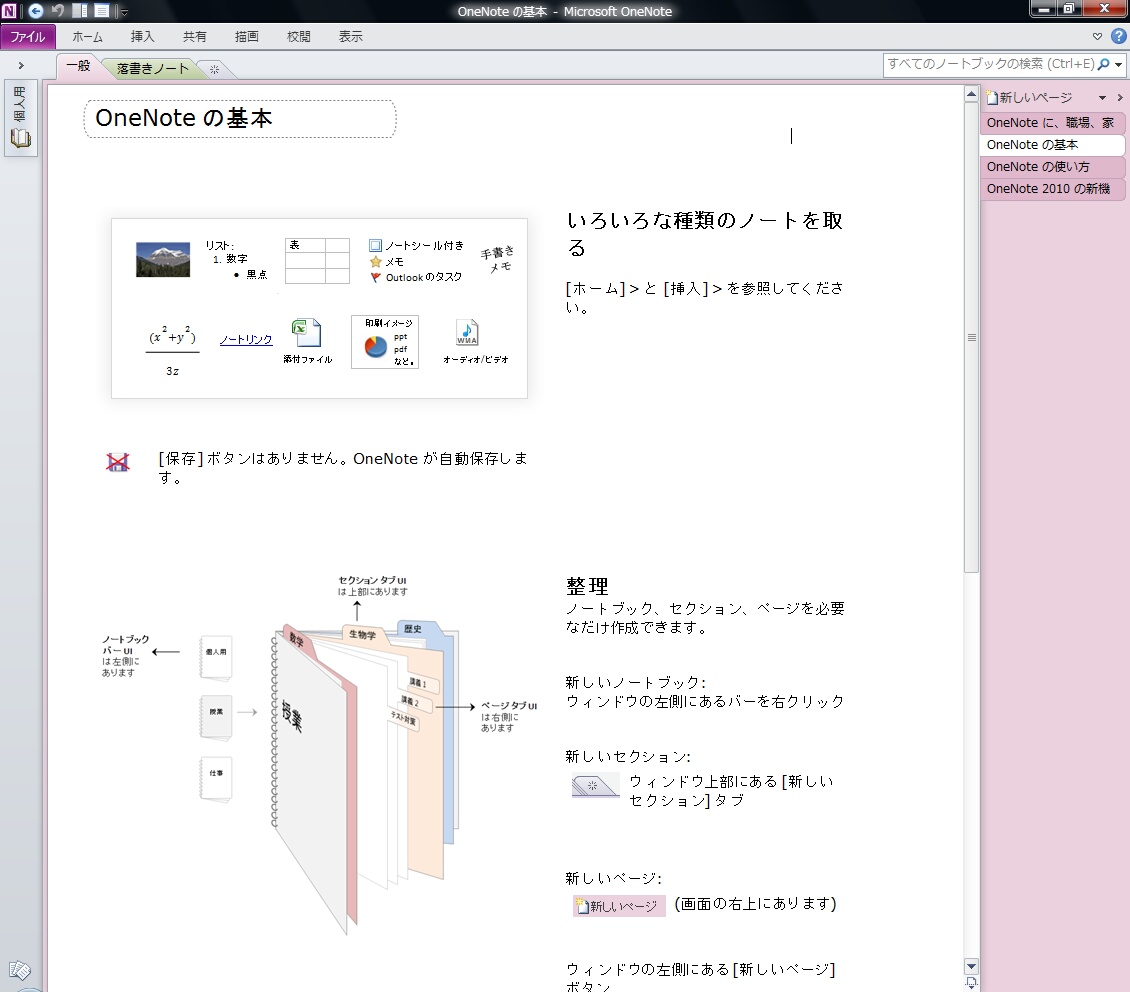
Task: Open the ホーム ribbon tab
Action: pyautogui.click(x=87, y=37)
